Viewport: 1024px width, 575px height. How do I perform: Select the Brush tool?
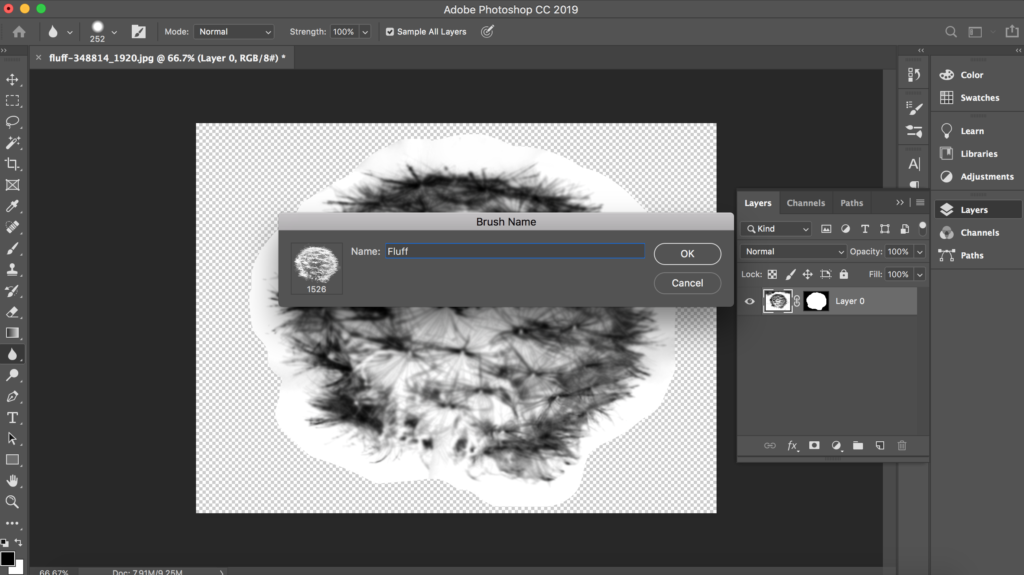(12, 248)
